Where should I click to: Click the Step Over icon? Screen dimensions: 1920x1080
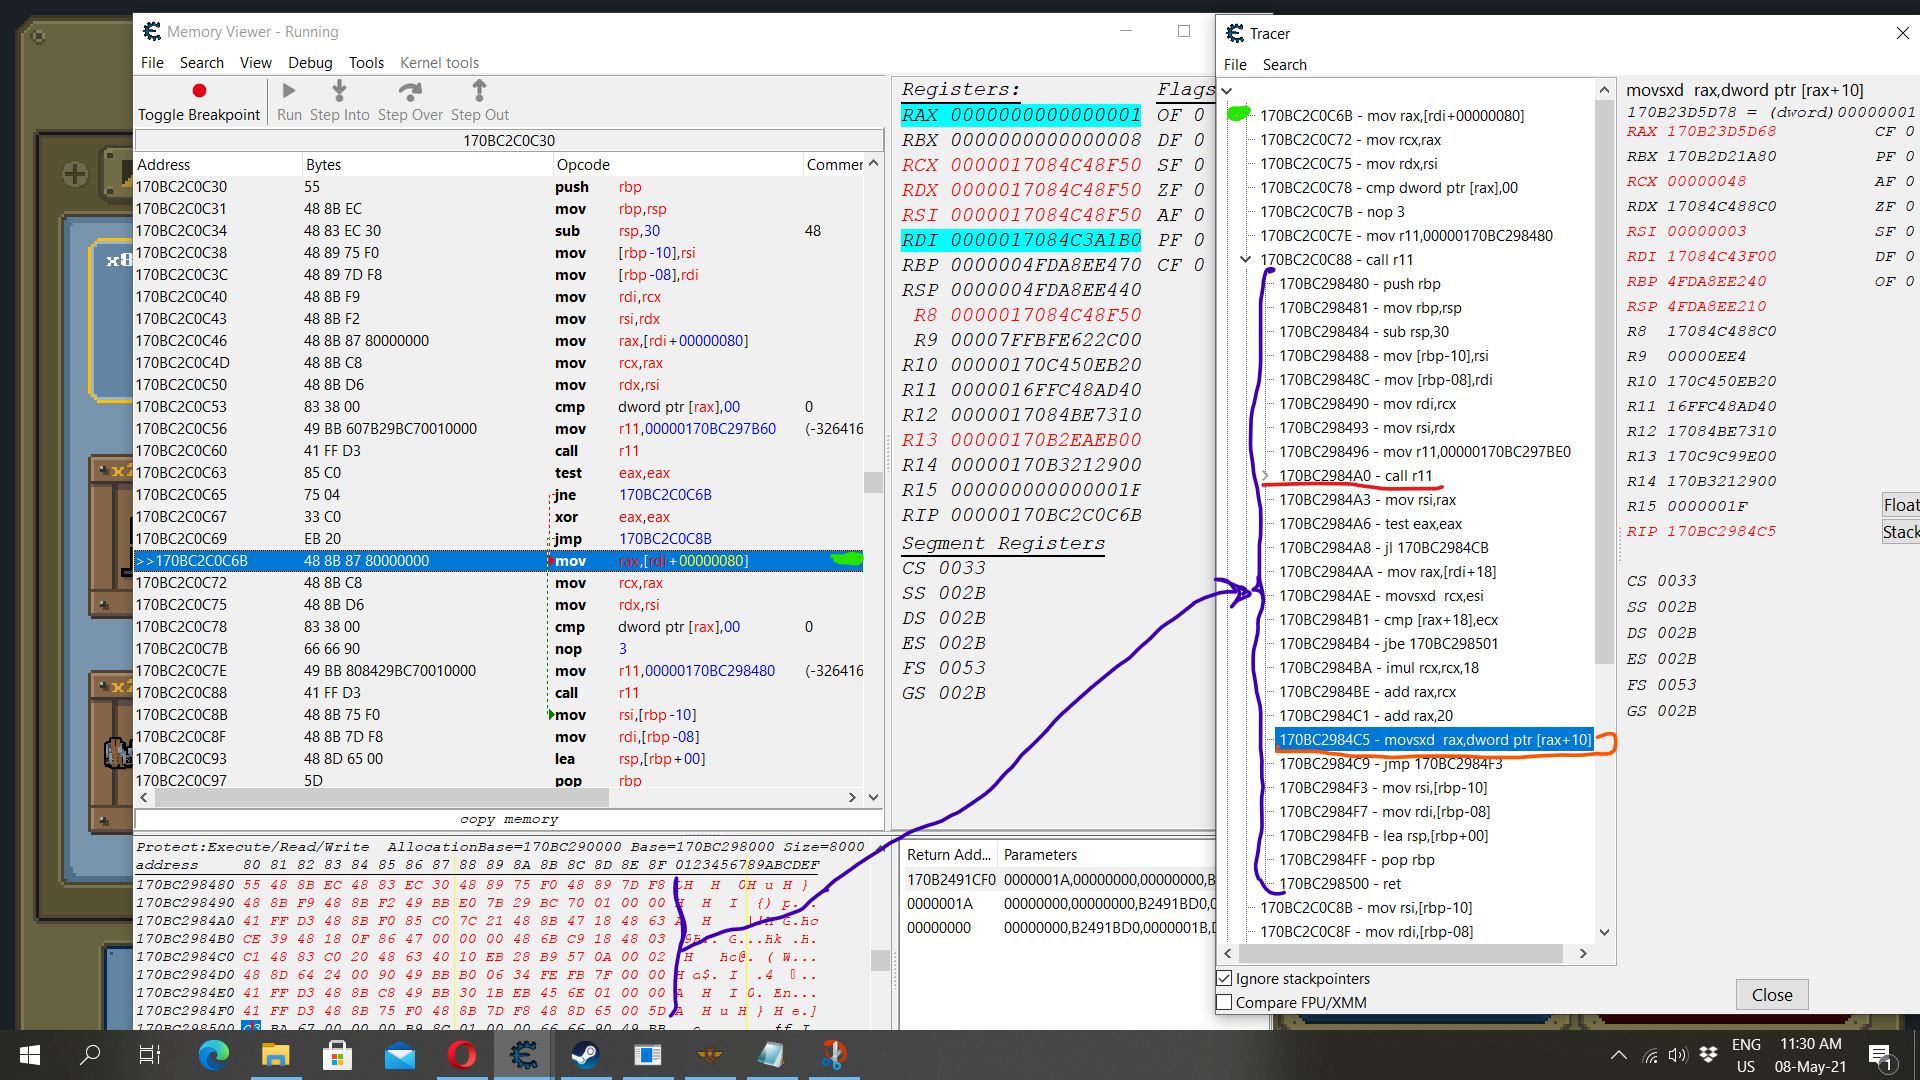coord(410,91)
